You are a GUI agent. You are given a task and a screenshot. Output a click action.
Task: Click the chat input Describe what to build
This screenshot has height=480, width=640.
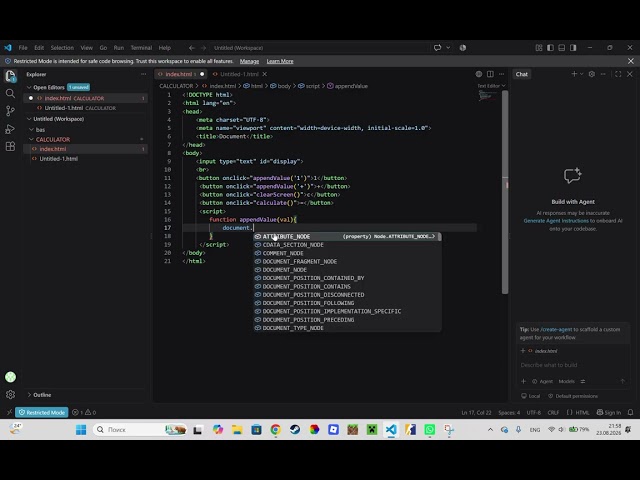[x=571, y=365]
